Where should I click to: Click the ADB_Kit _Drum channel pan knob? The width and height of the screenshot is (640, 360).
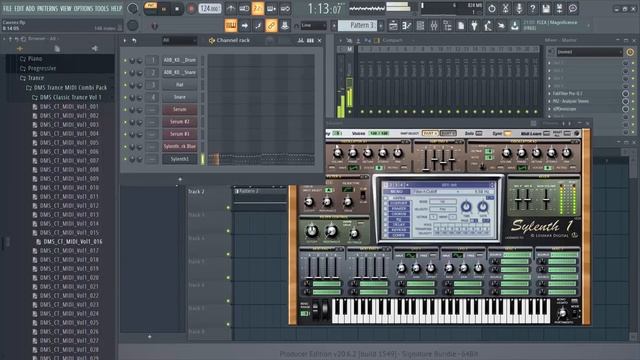[132, 60]
